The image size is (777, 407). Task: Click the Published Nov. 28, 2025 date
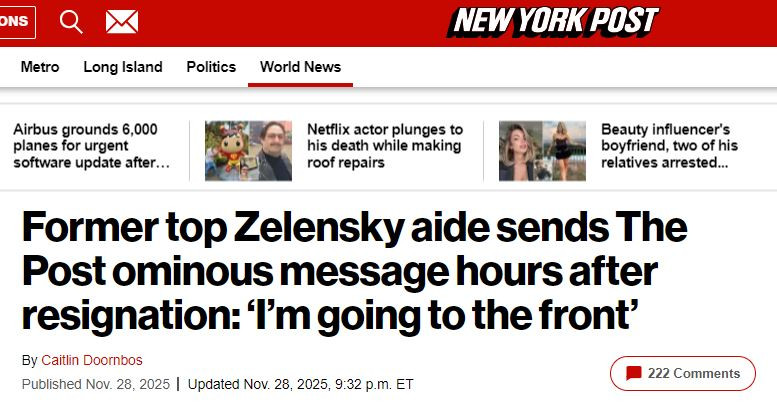coord(94,384)
